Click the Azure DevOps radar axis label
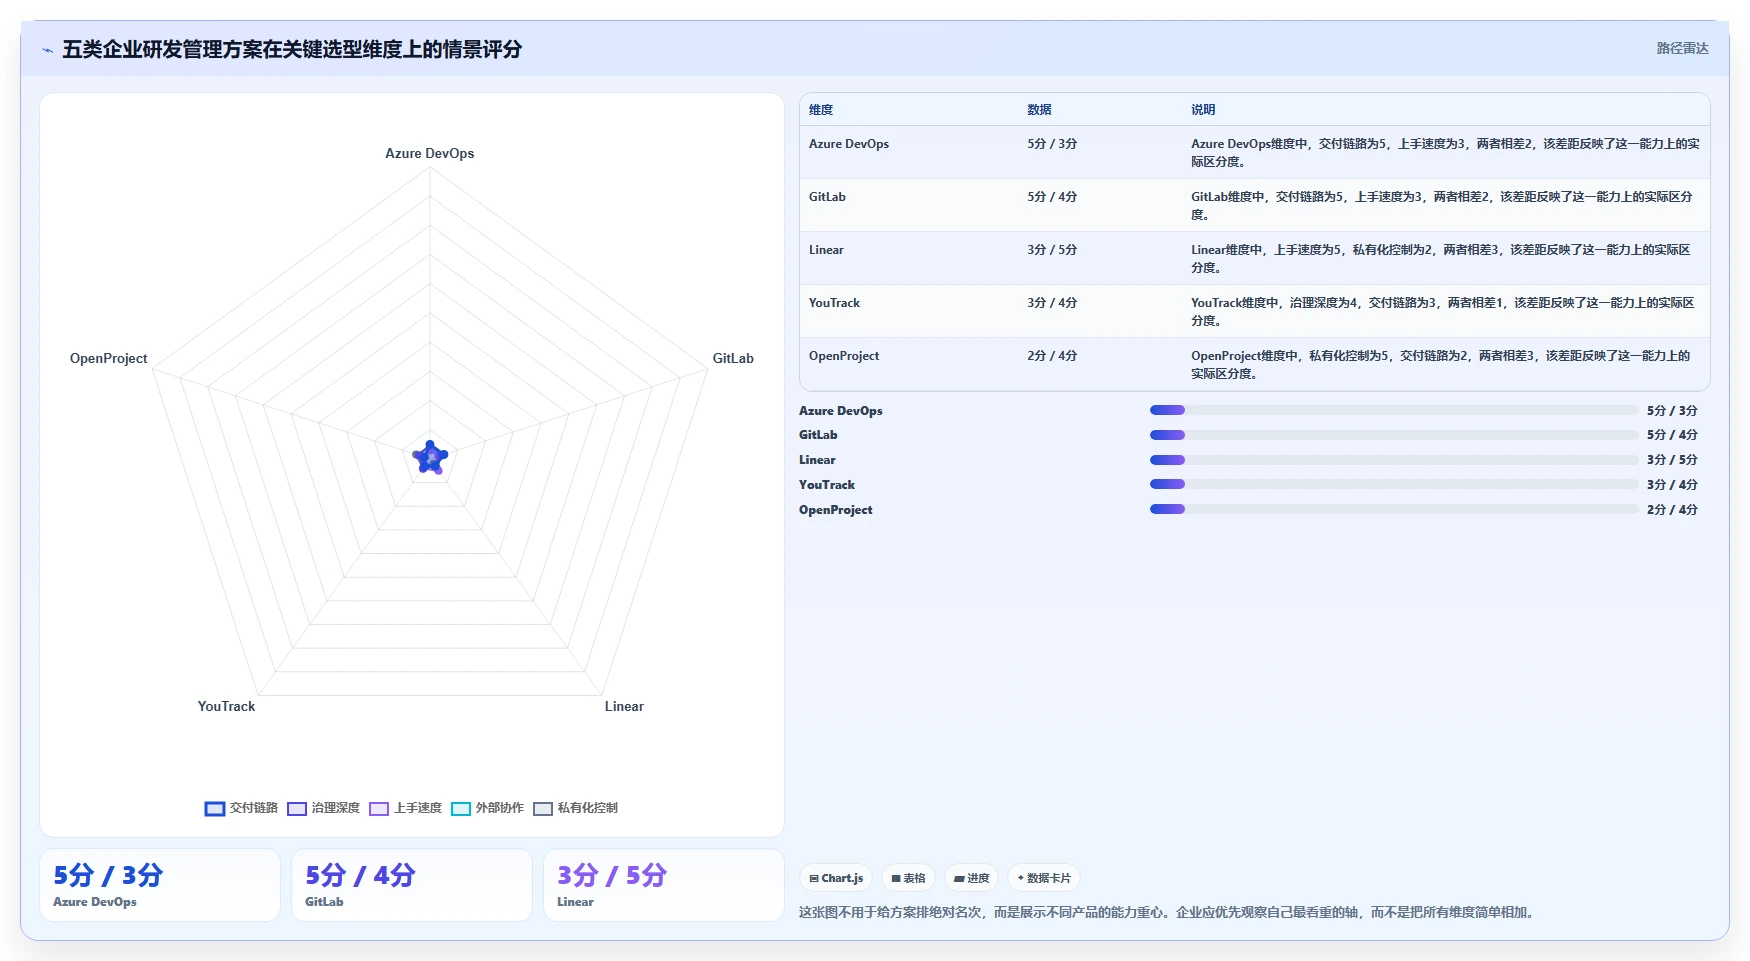1750x961 pixels. (430, 153)
